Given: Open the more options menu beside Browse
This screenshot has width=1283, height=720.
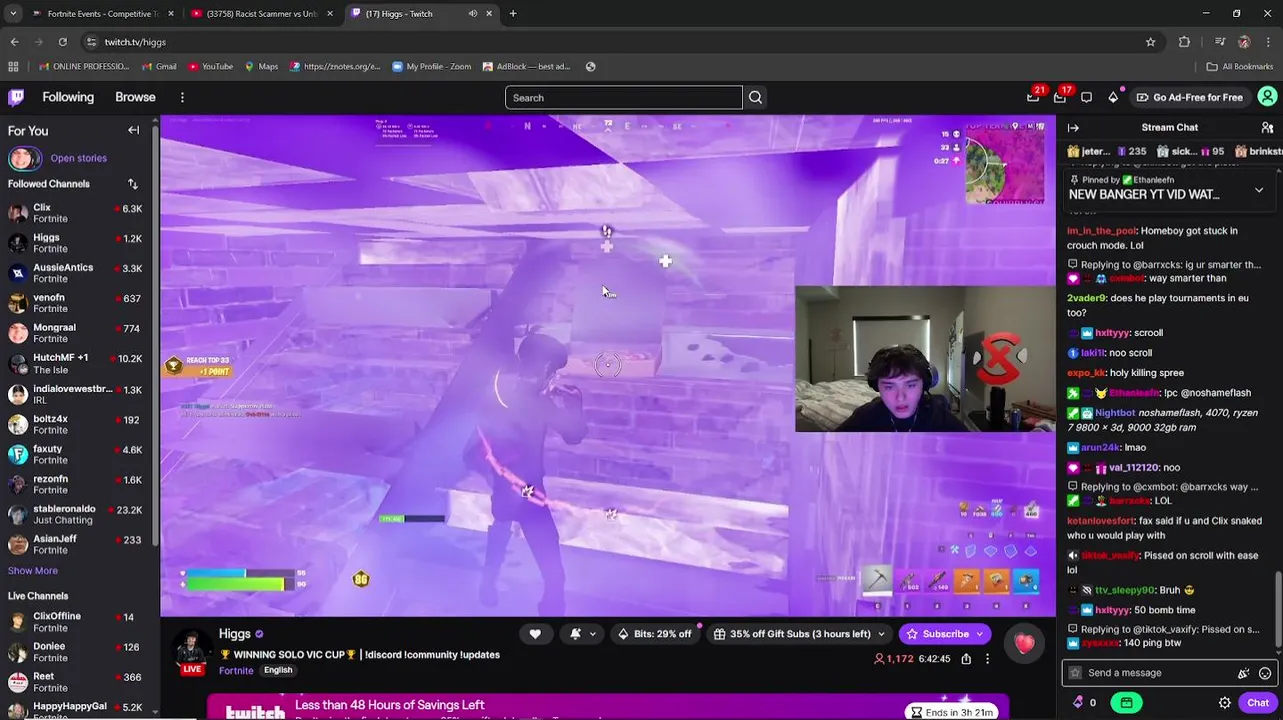Looking at the screenshot, I should pos(182,97).
